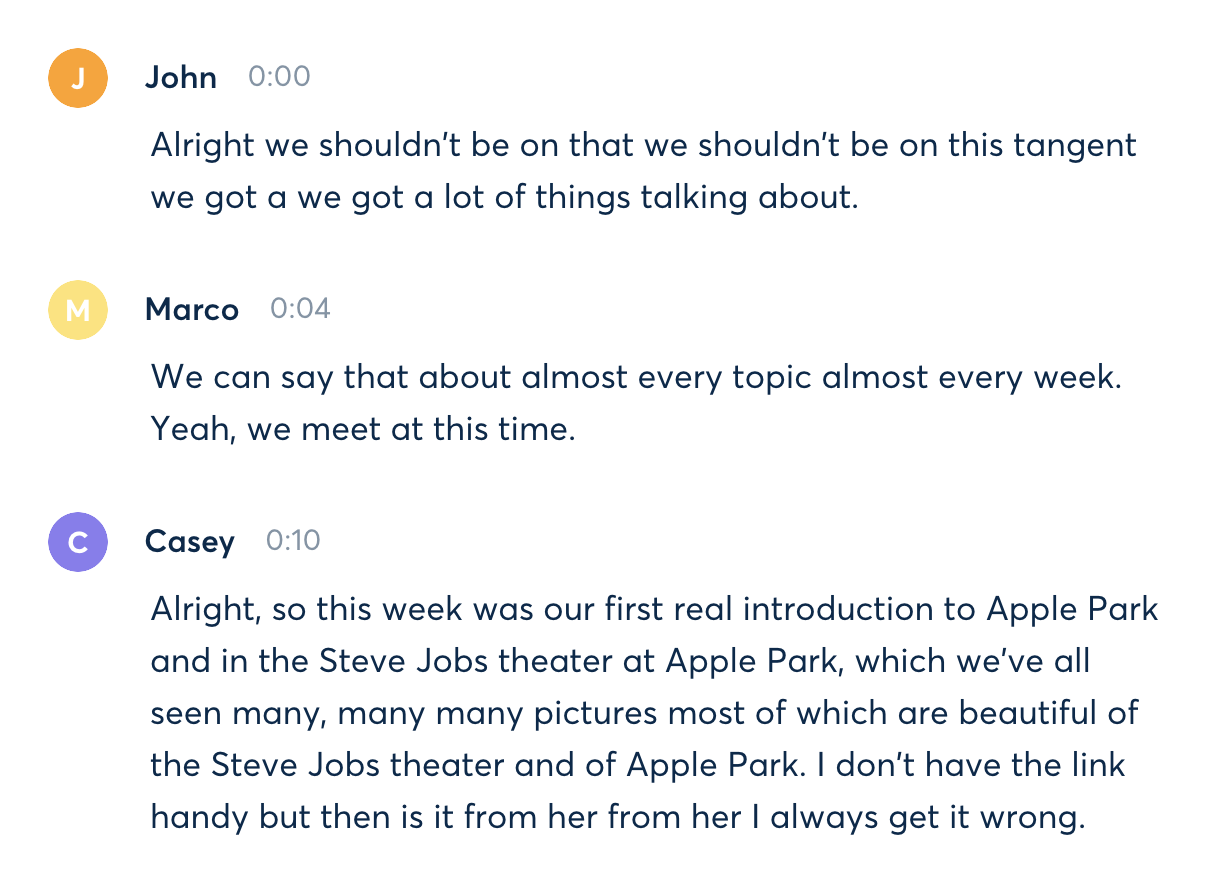
Task: Select the speaker name John
Action: click(181, 78)
